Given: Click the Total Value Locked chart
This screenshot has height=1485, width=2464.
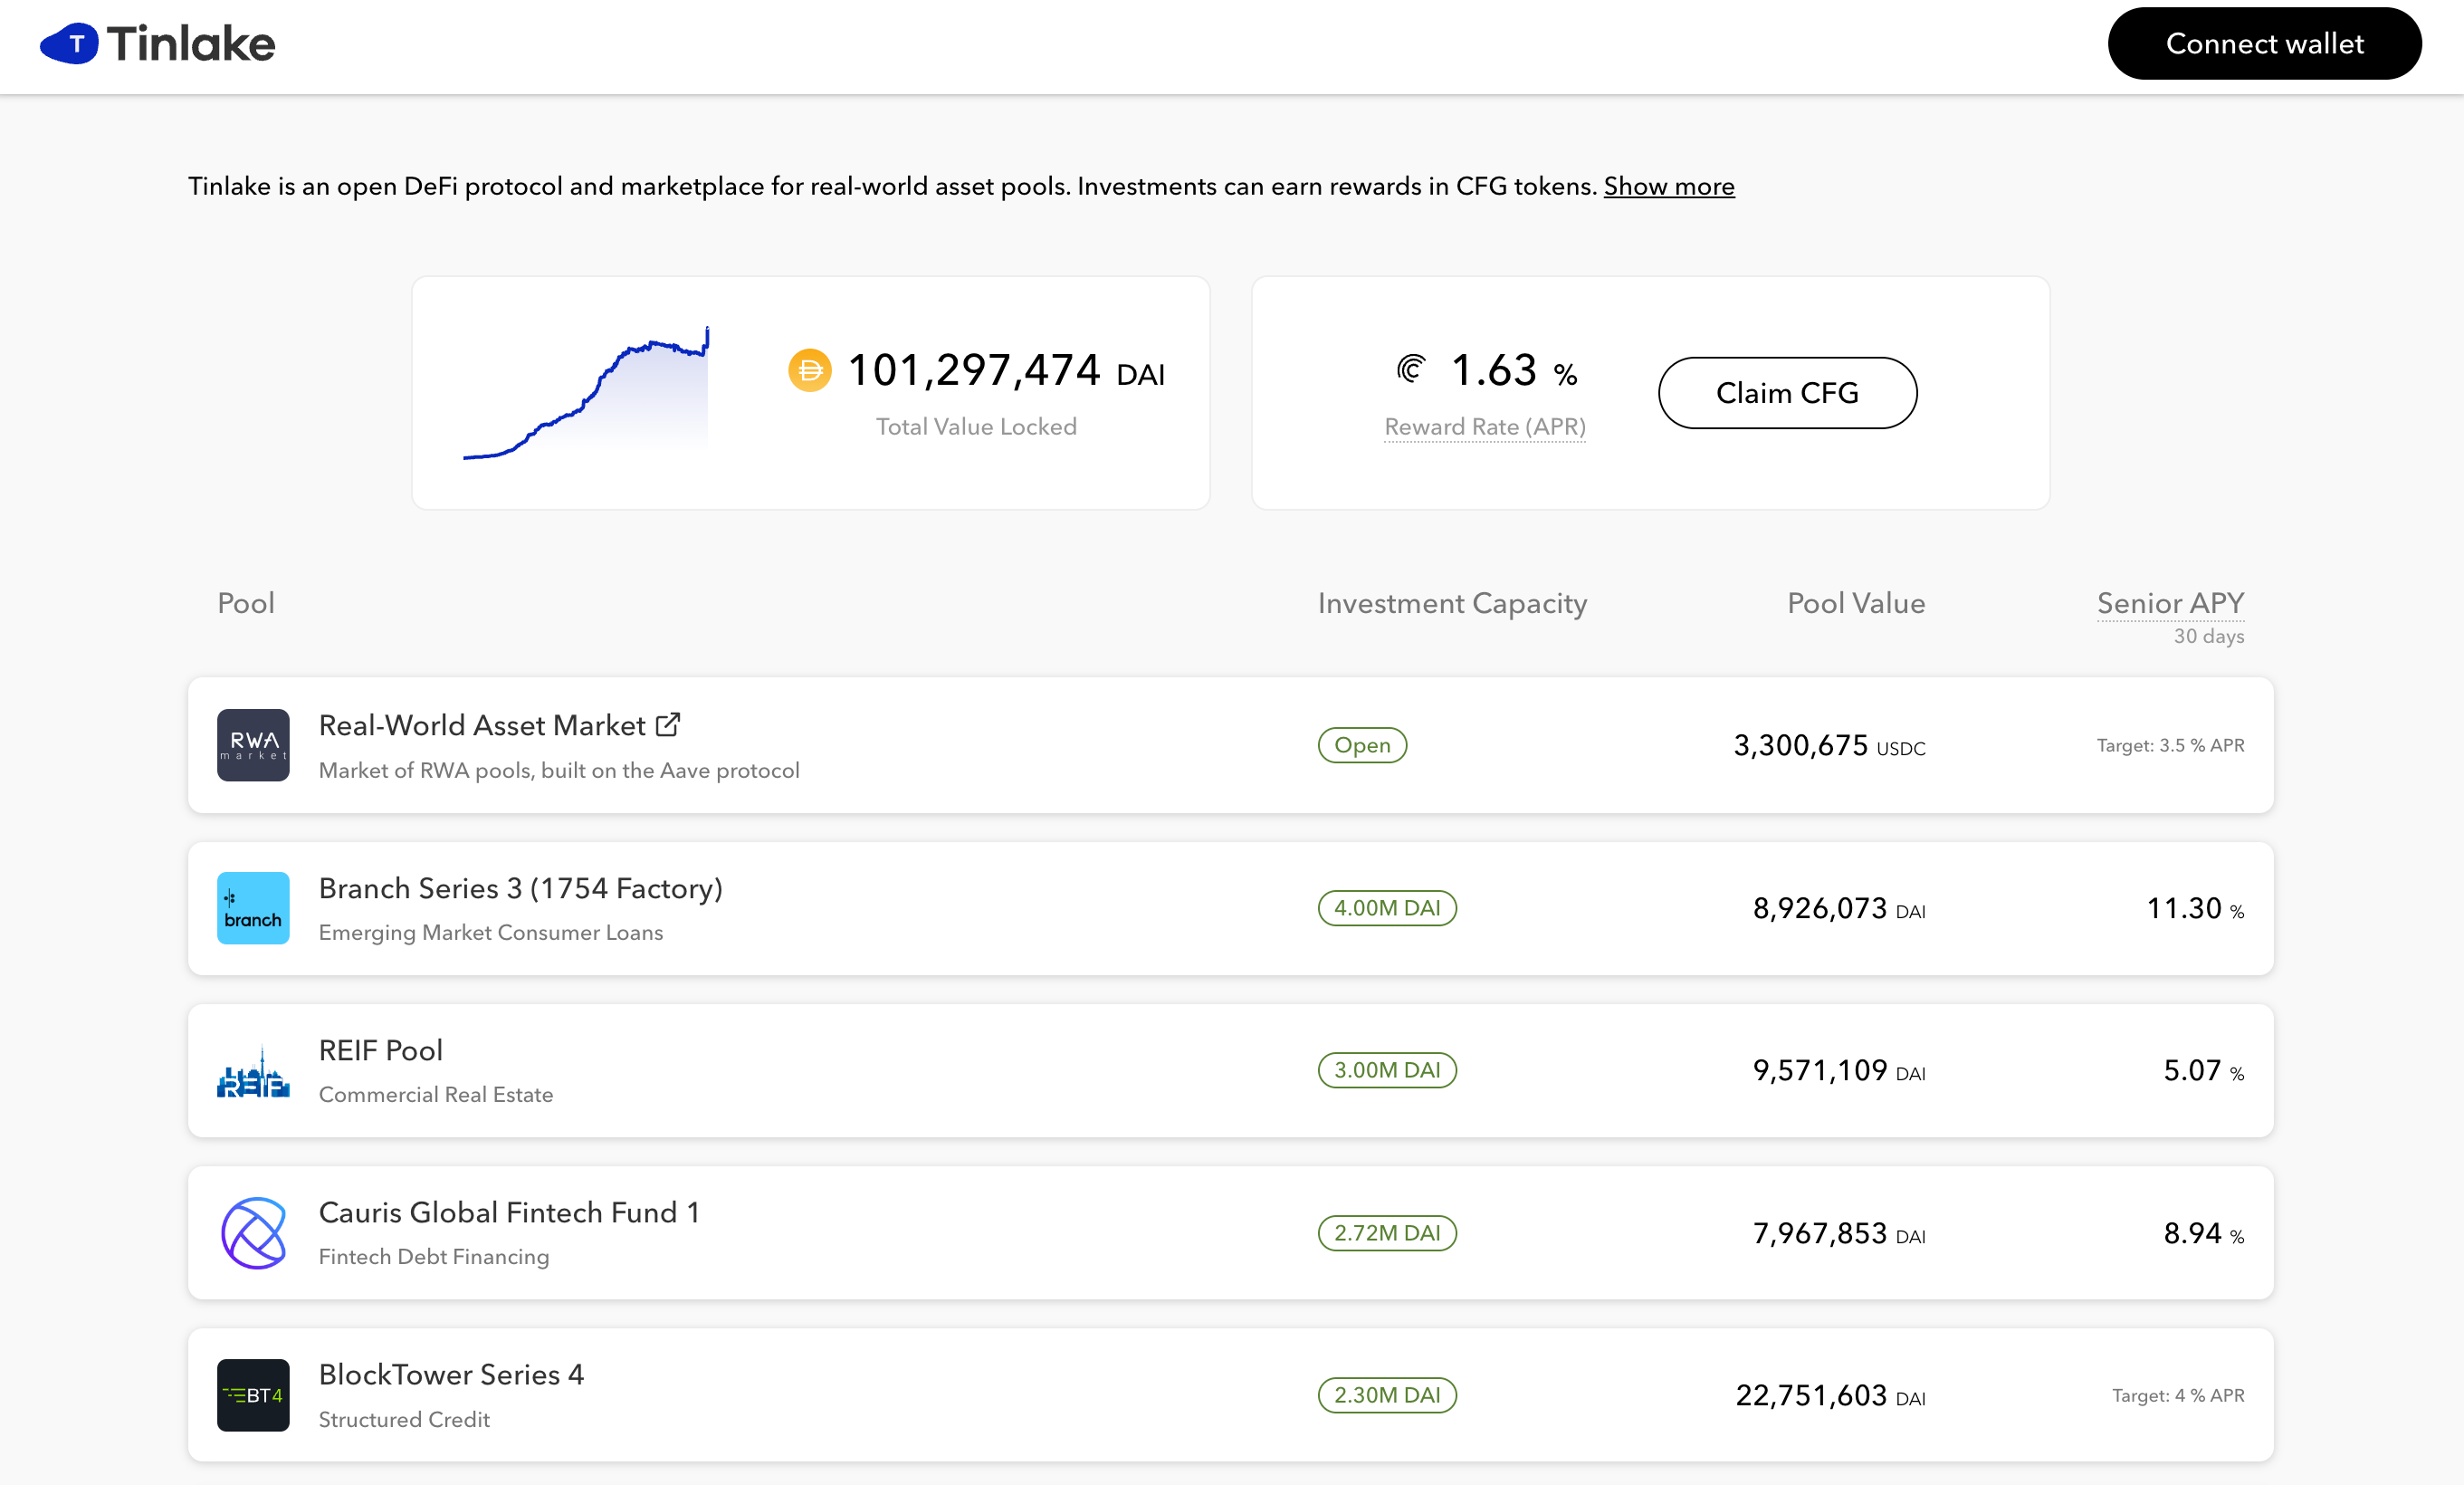Looking at the screenshot, I should coord(586,393).
